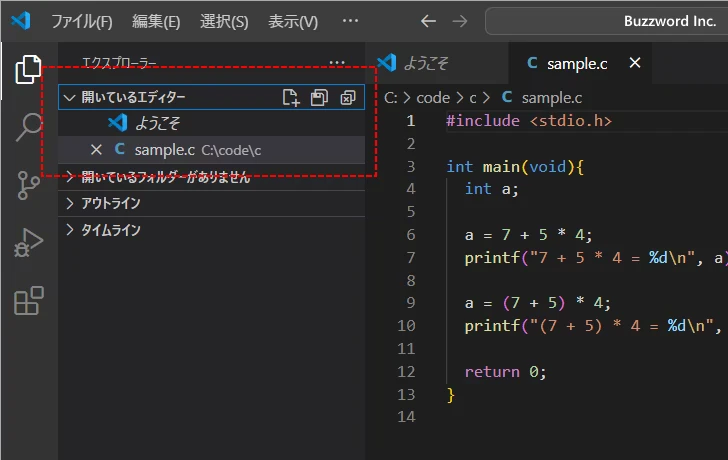Click the closing brace on line 13
This screenshot has height=460, width=728.
(450, 395)
